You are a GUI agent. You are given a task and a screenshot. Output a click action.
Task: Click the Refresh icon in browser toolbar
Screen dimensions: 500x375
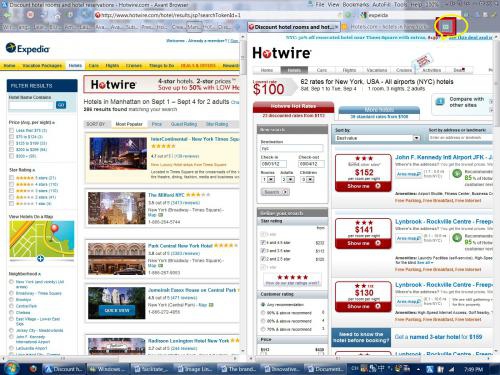pyautogui.click(x=44, y=15)
